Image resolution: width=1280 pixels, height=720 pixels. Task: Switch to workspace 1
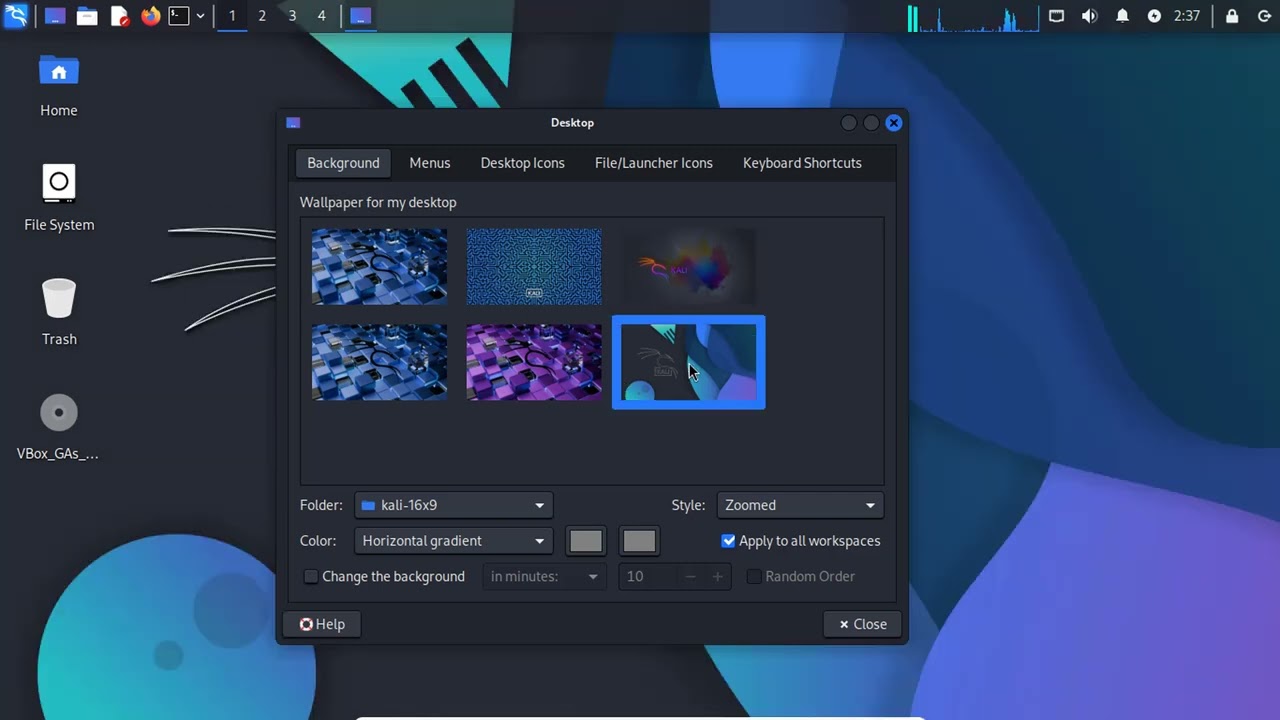232,16
